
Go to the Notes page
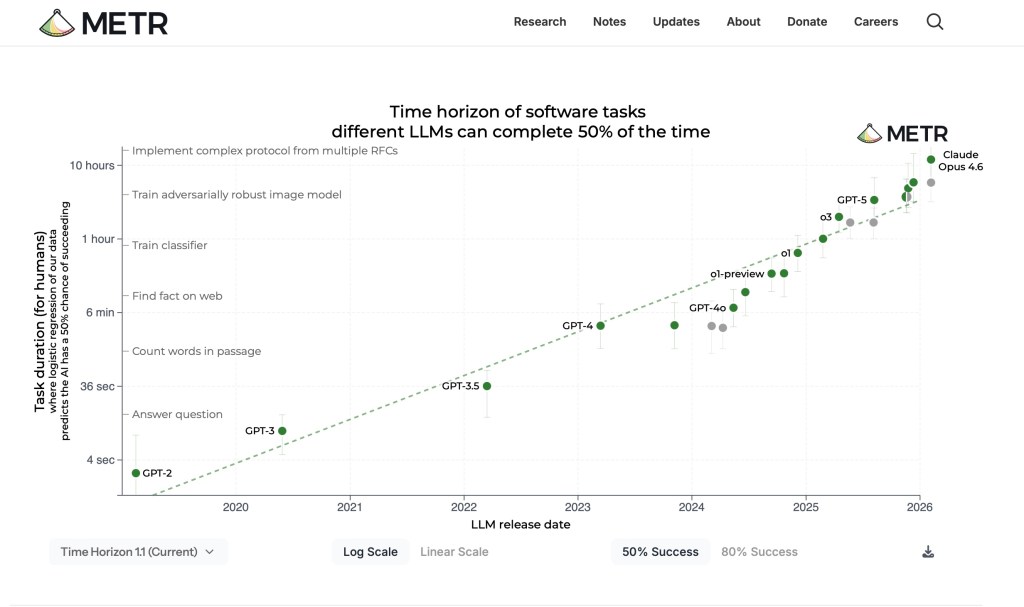(x=609, y=22)
